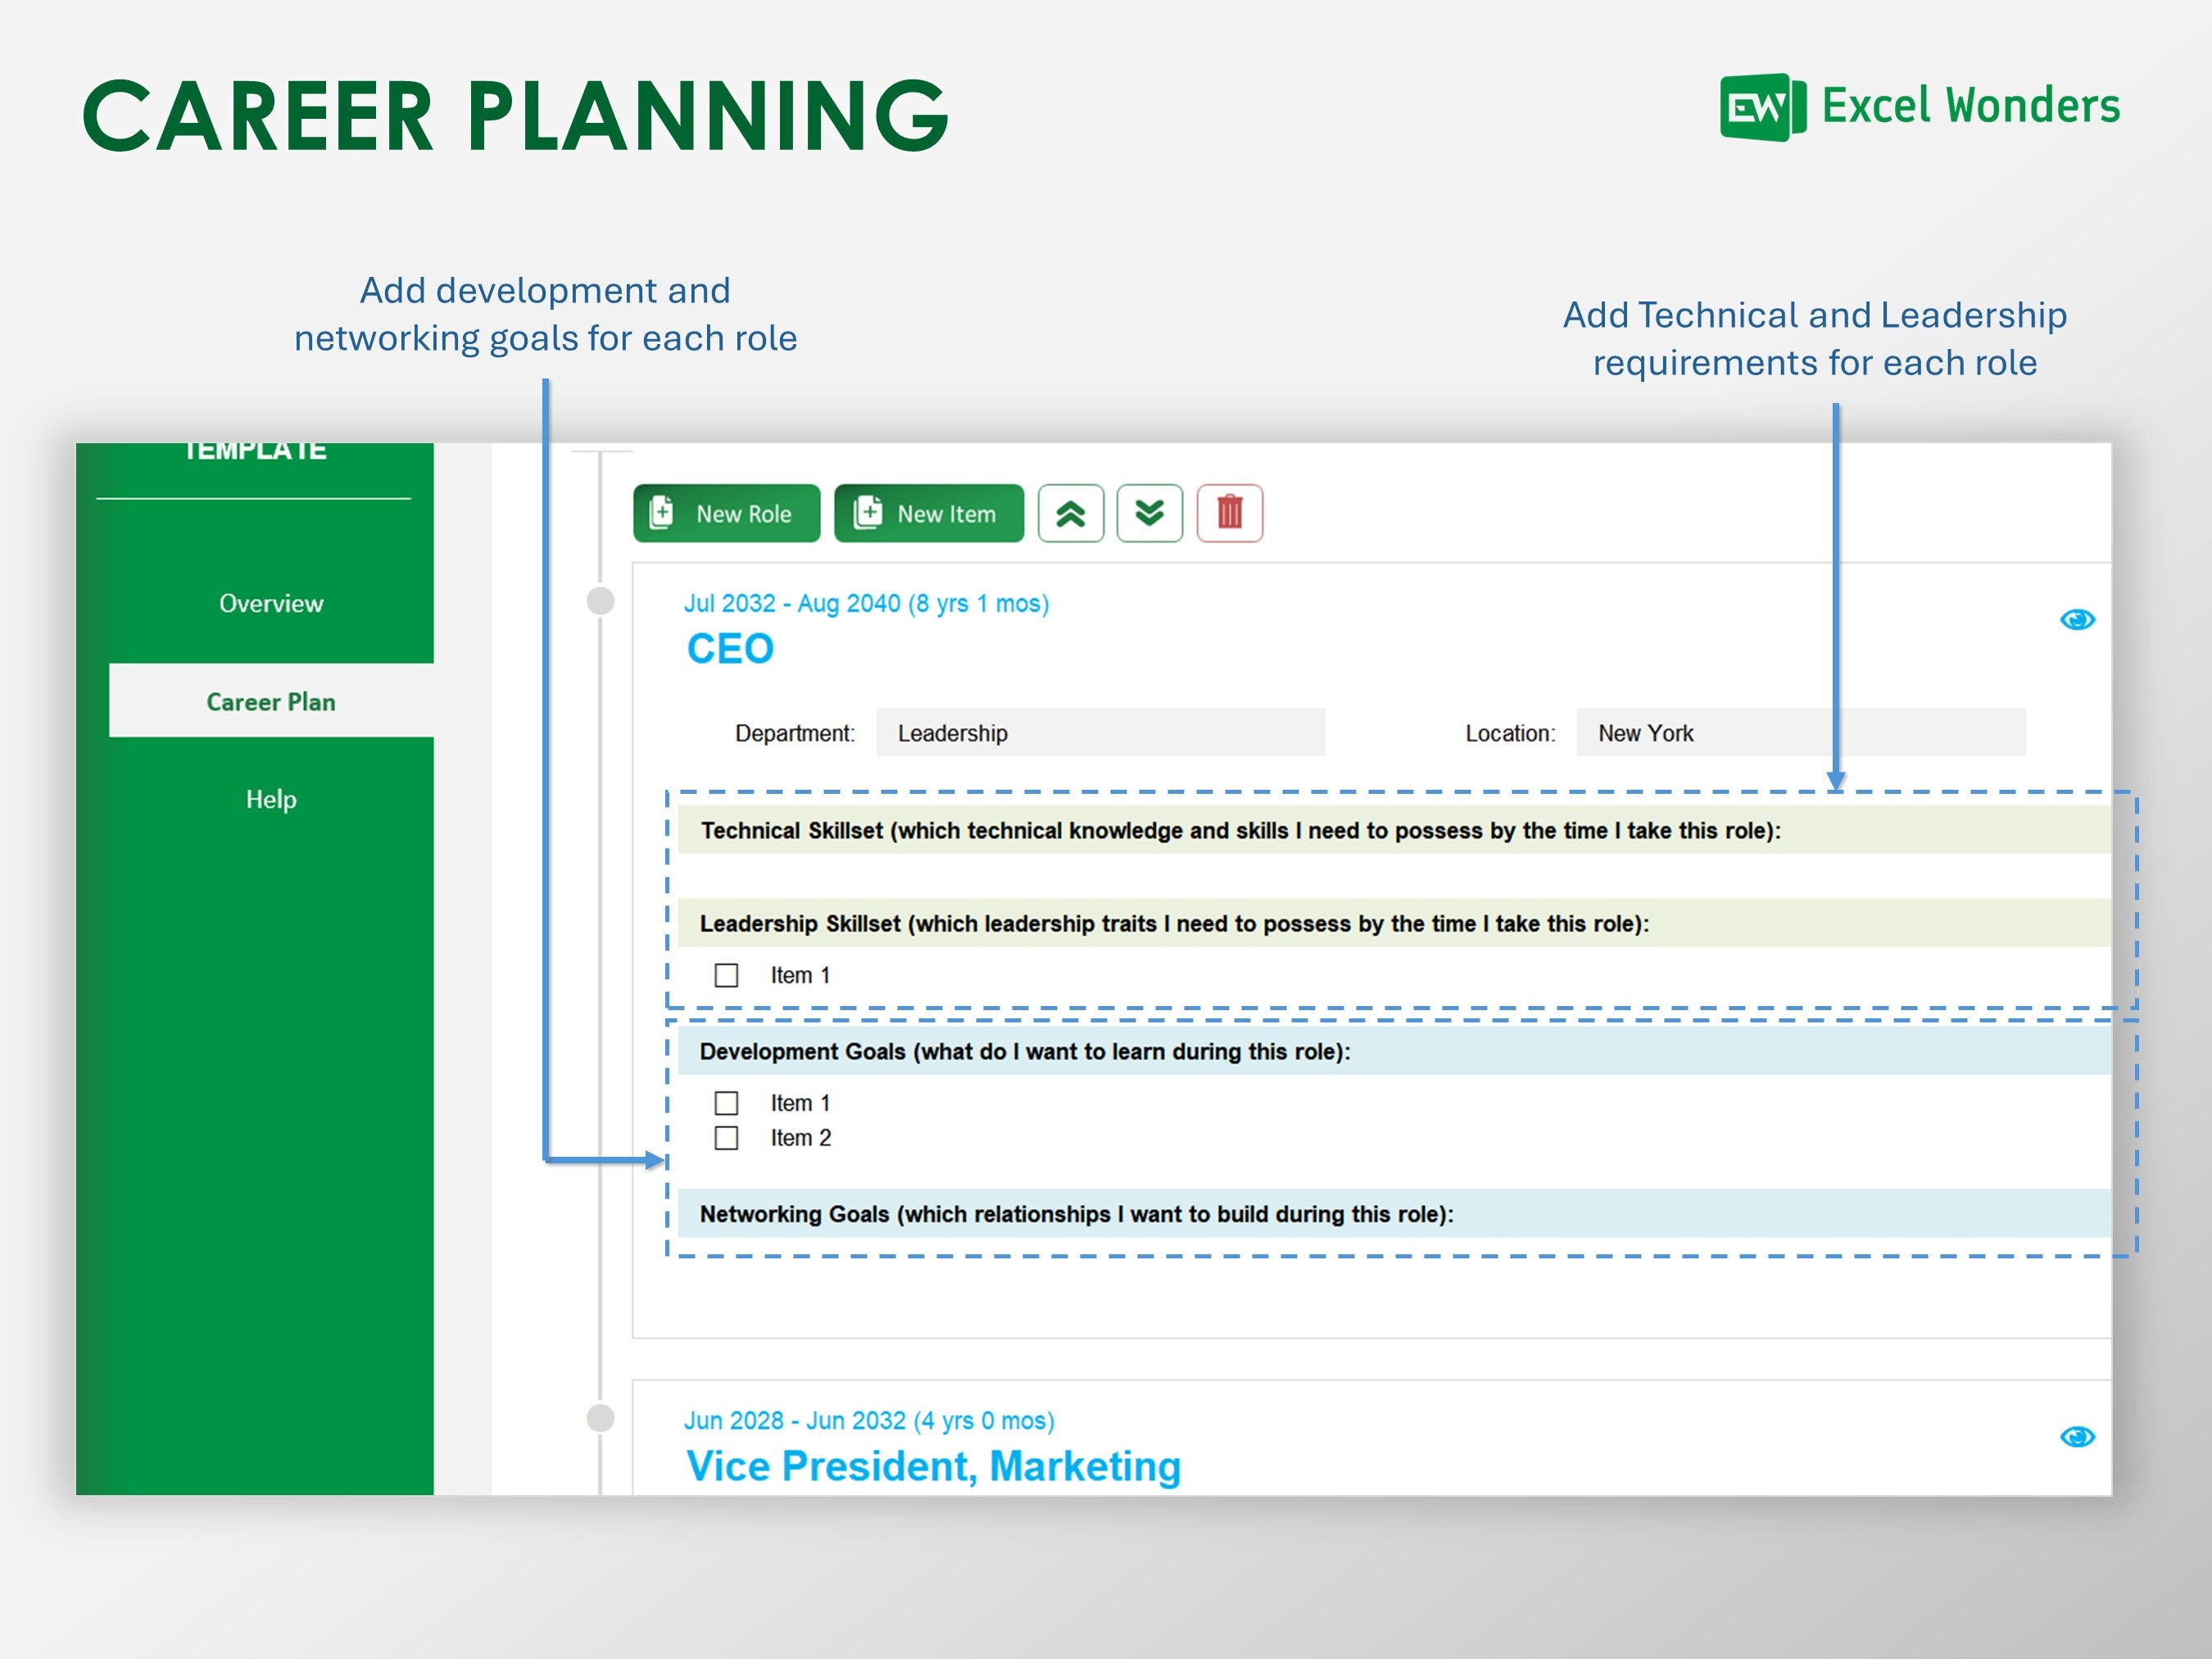Image resolution: width=2212 pixels, height=1659 pixels.
Task: Click the New Item button
Action: 929,513
